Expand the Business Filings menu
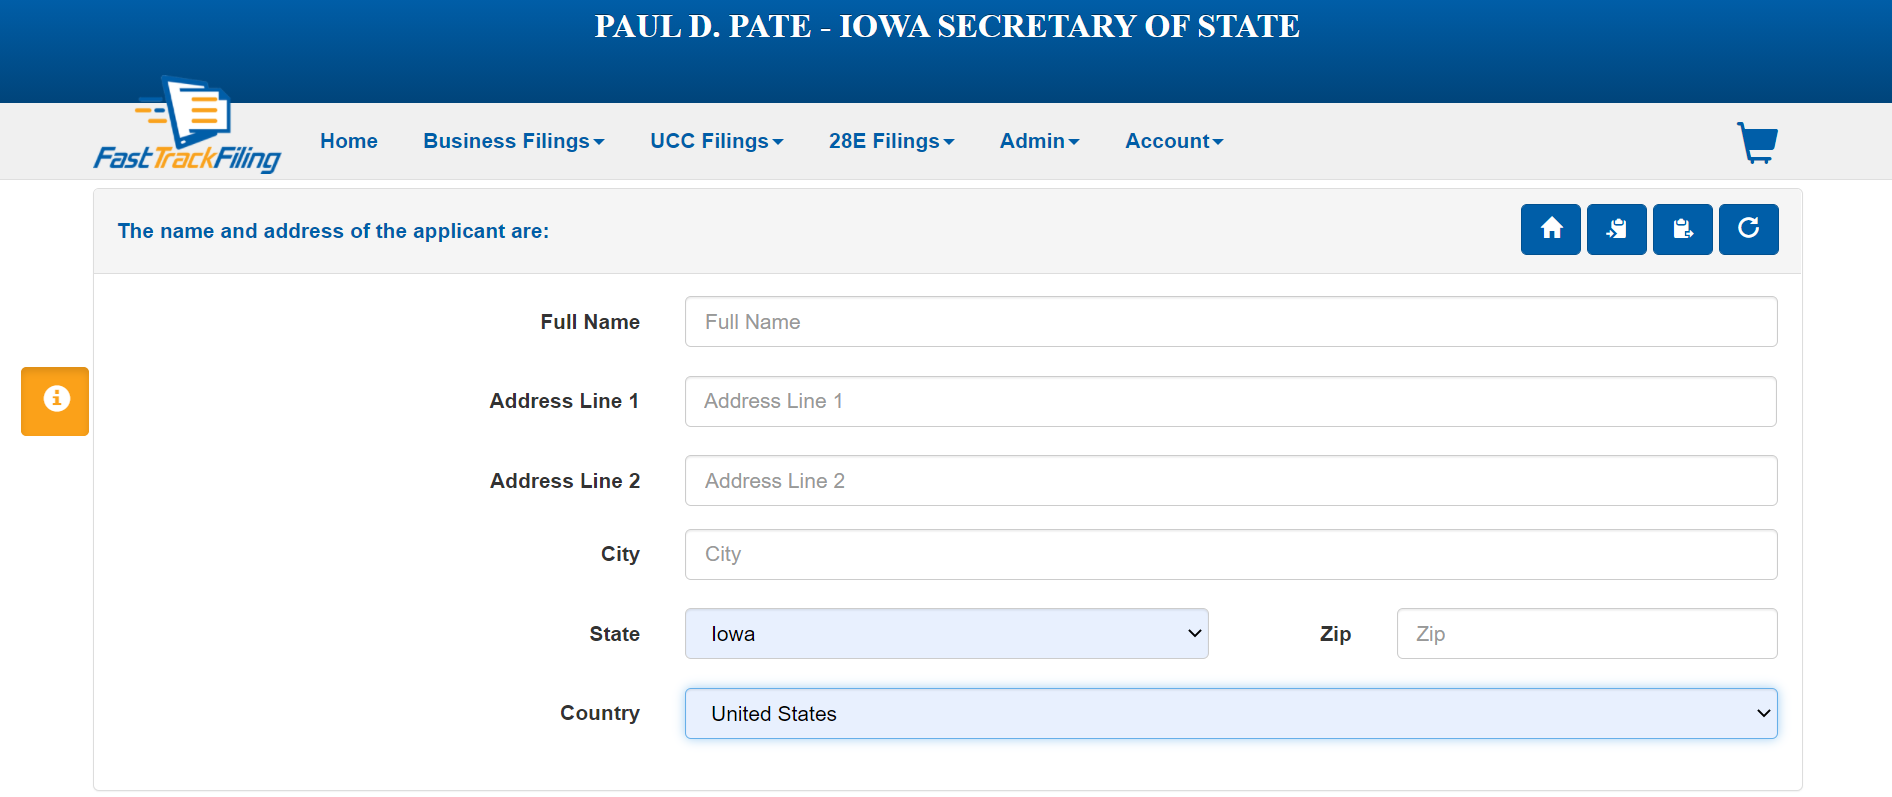Viewport: 1892px width, 797px height. [513, 141]
